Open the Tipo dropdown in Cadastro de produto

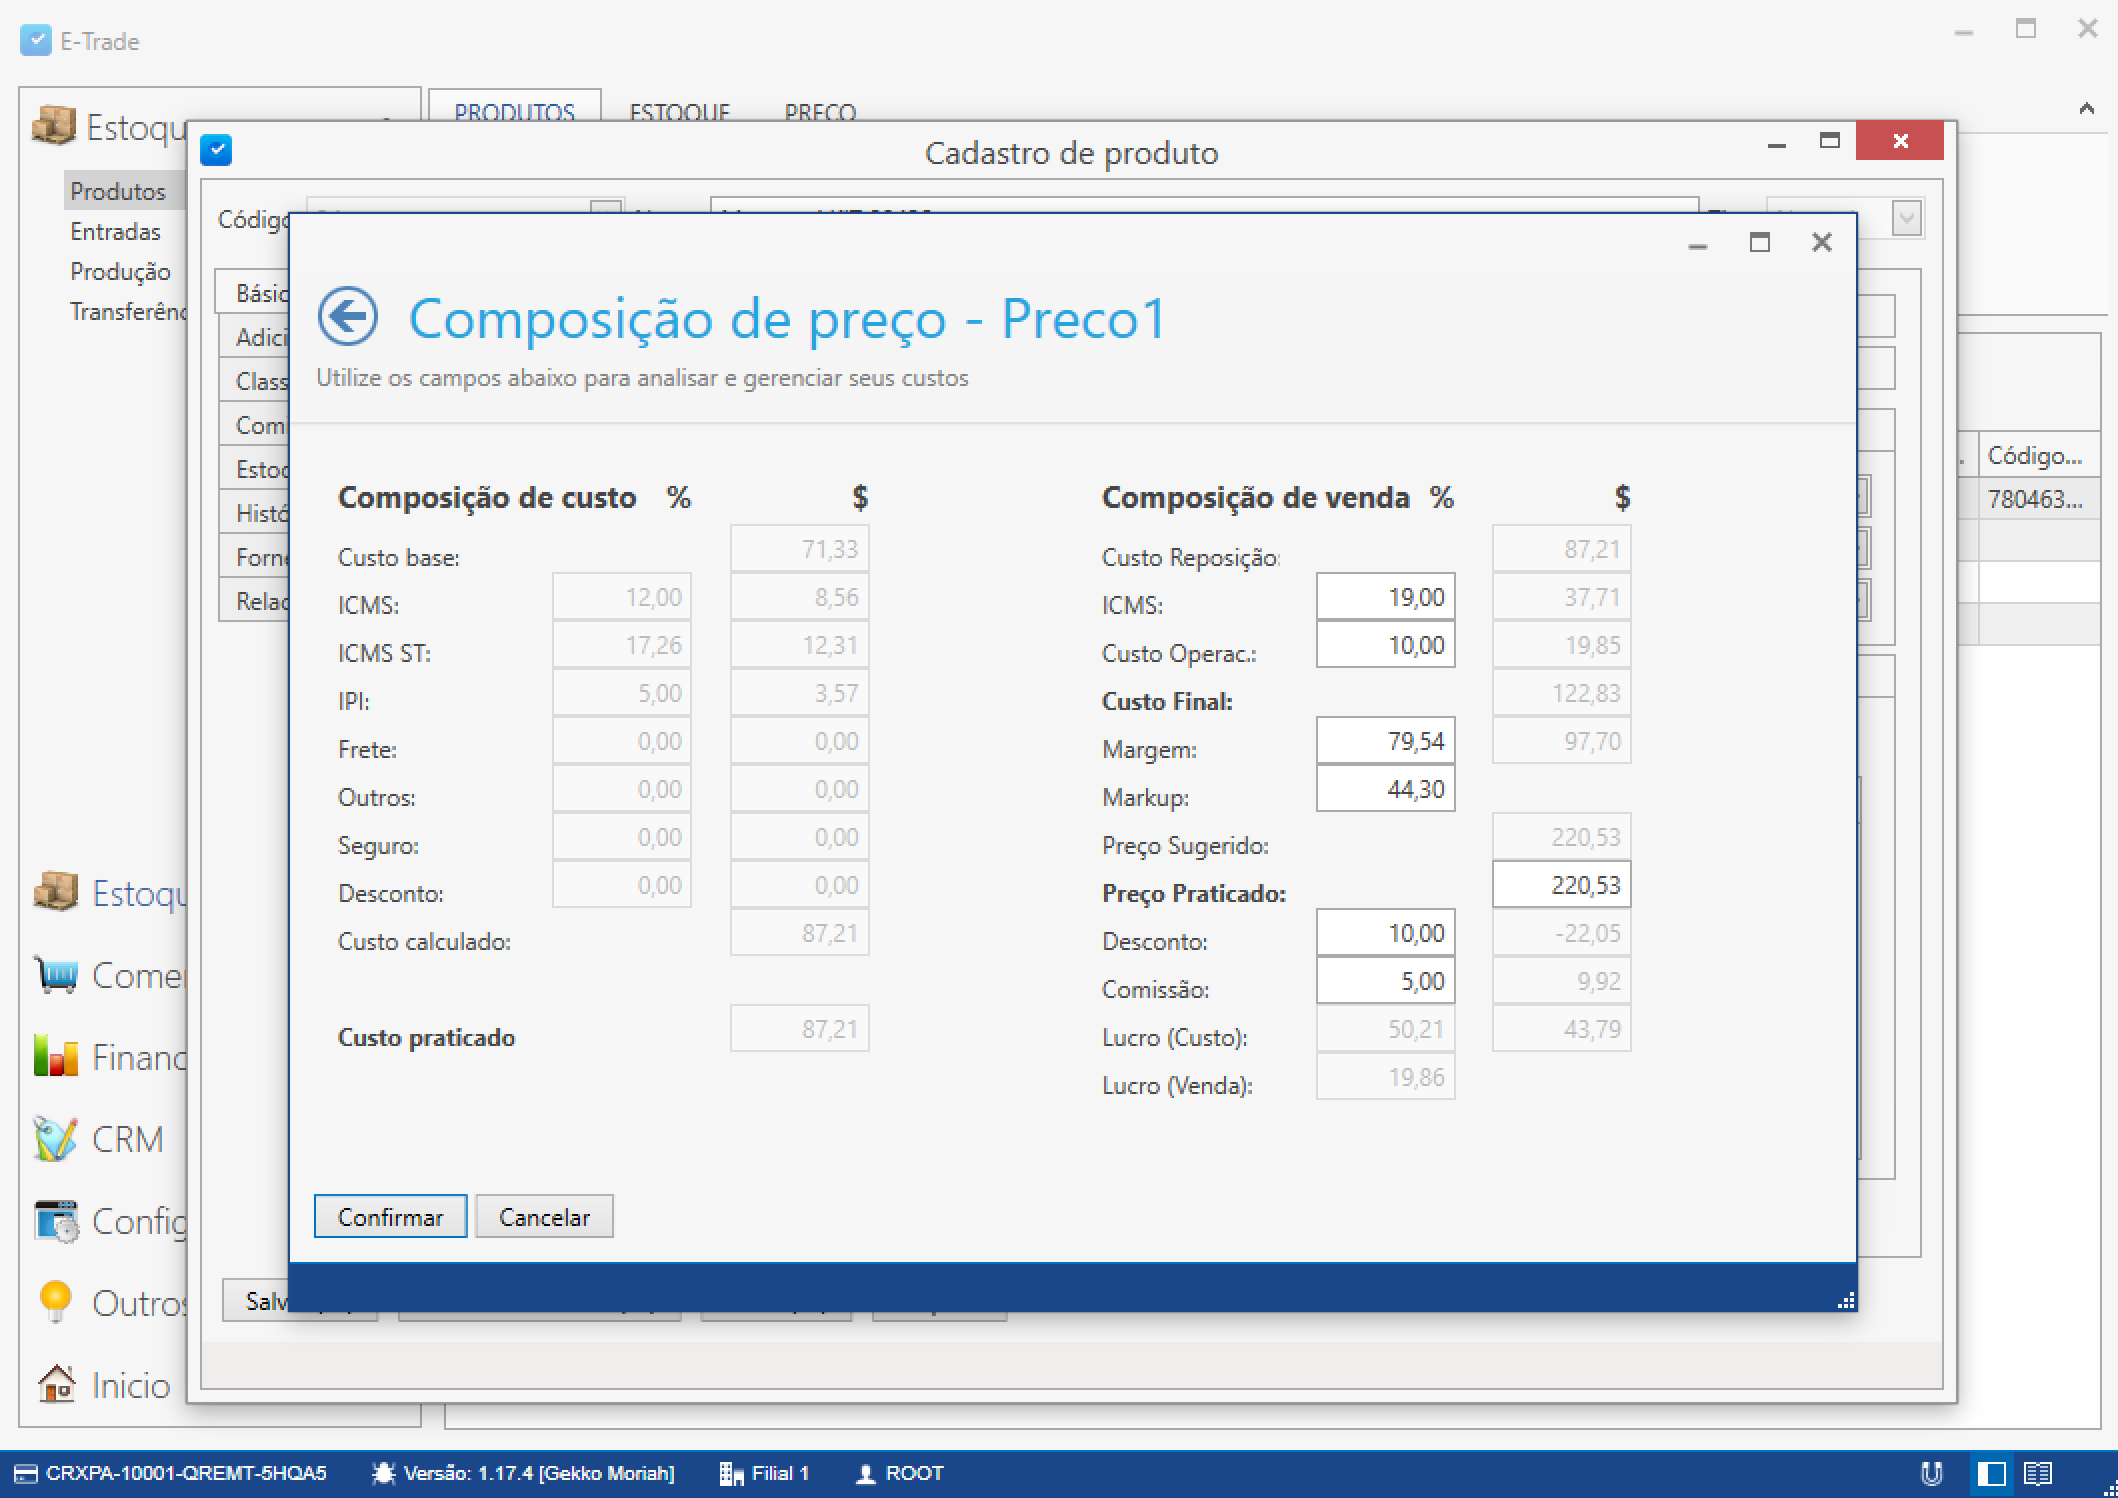1905,217
